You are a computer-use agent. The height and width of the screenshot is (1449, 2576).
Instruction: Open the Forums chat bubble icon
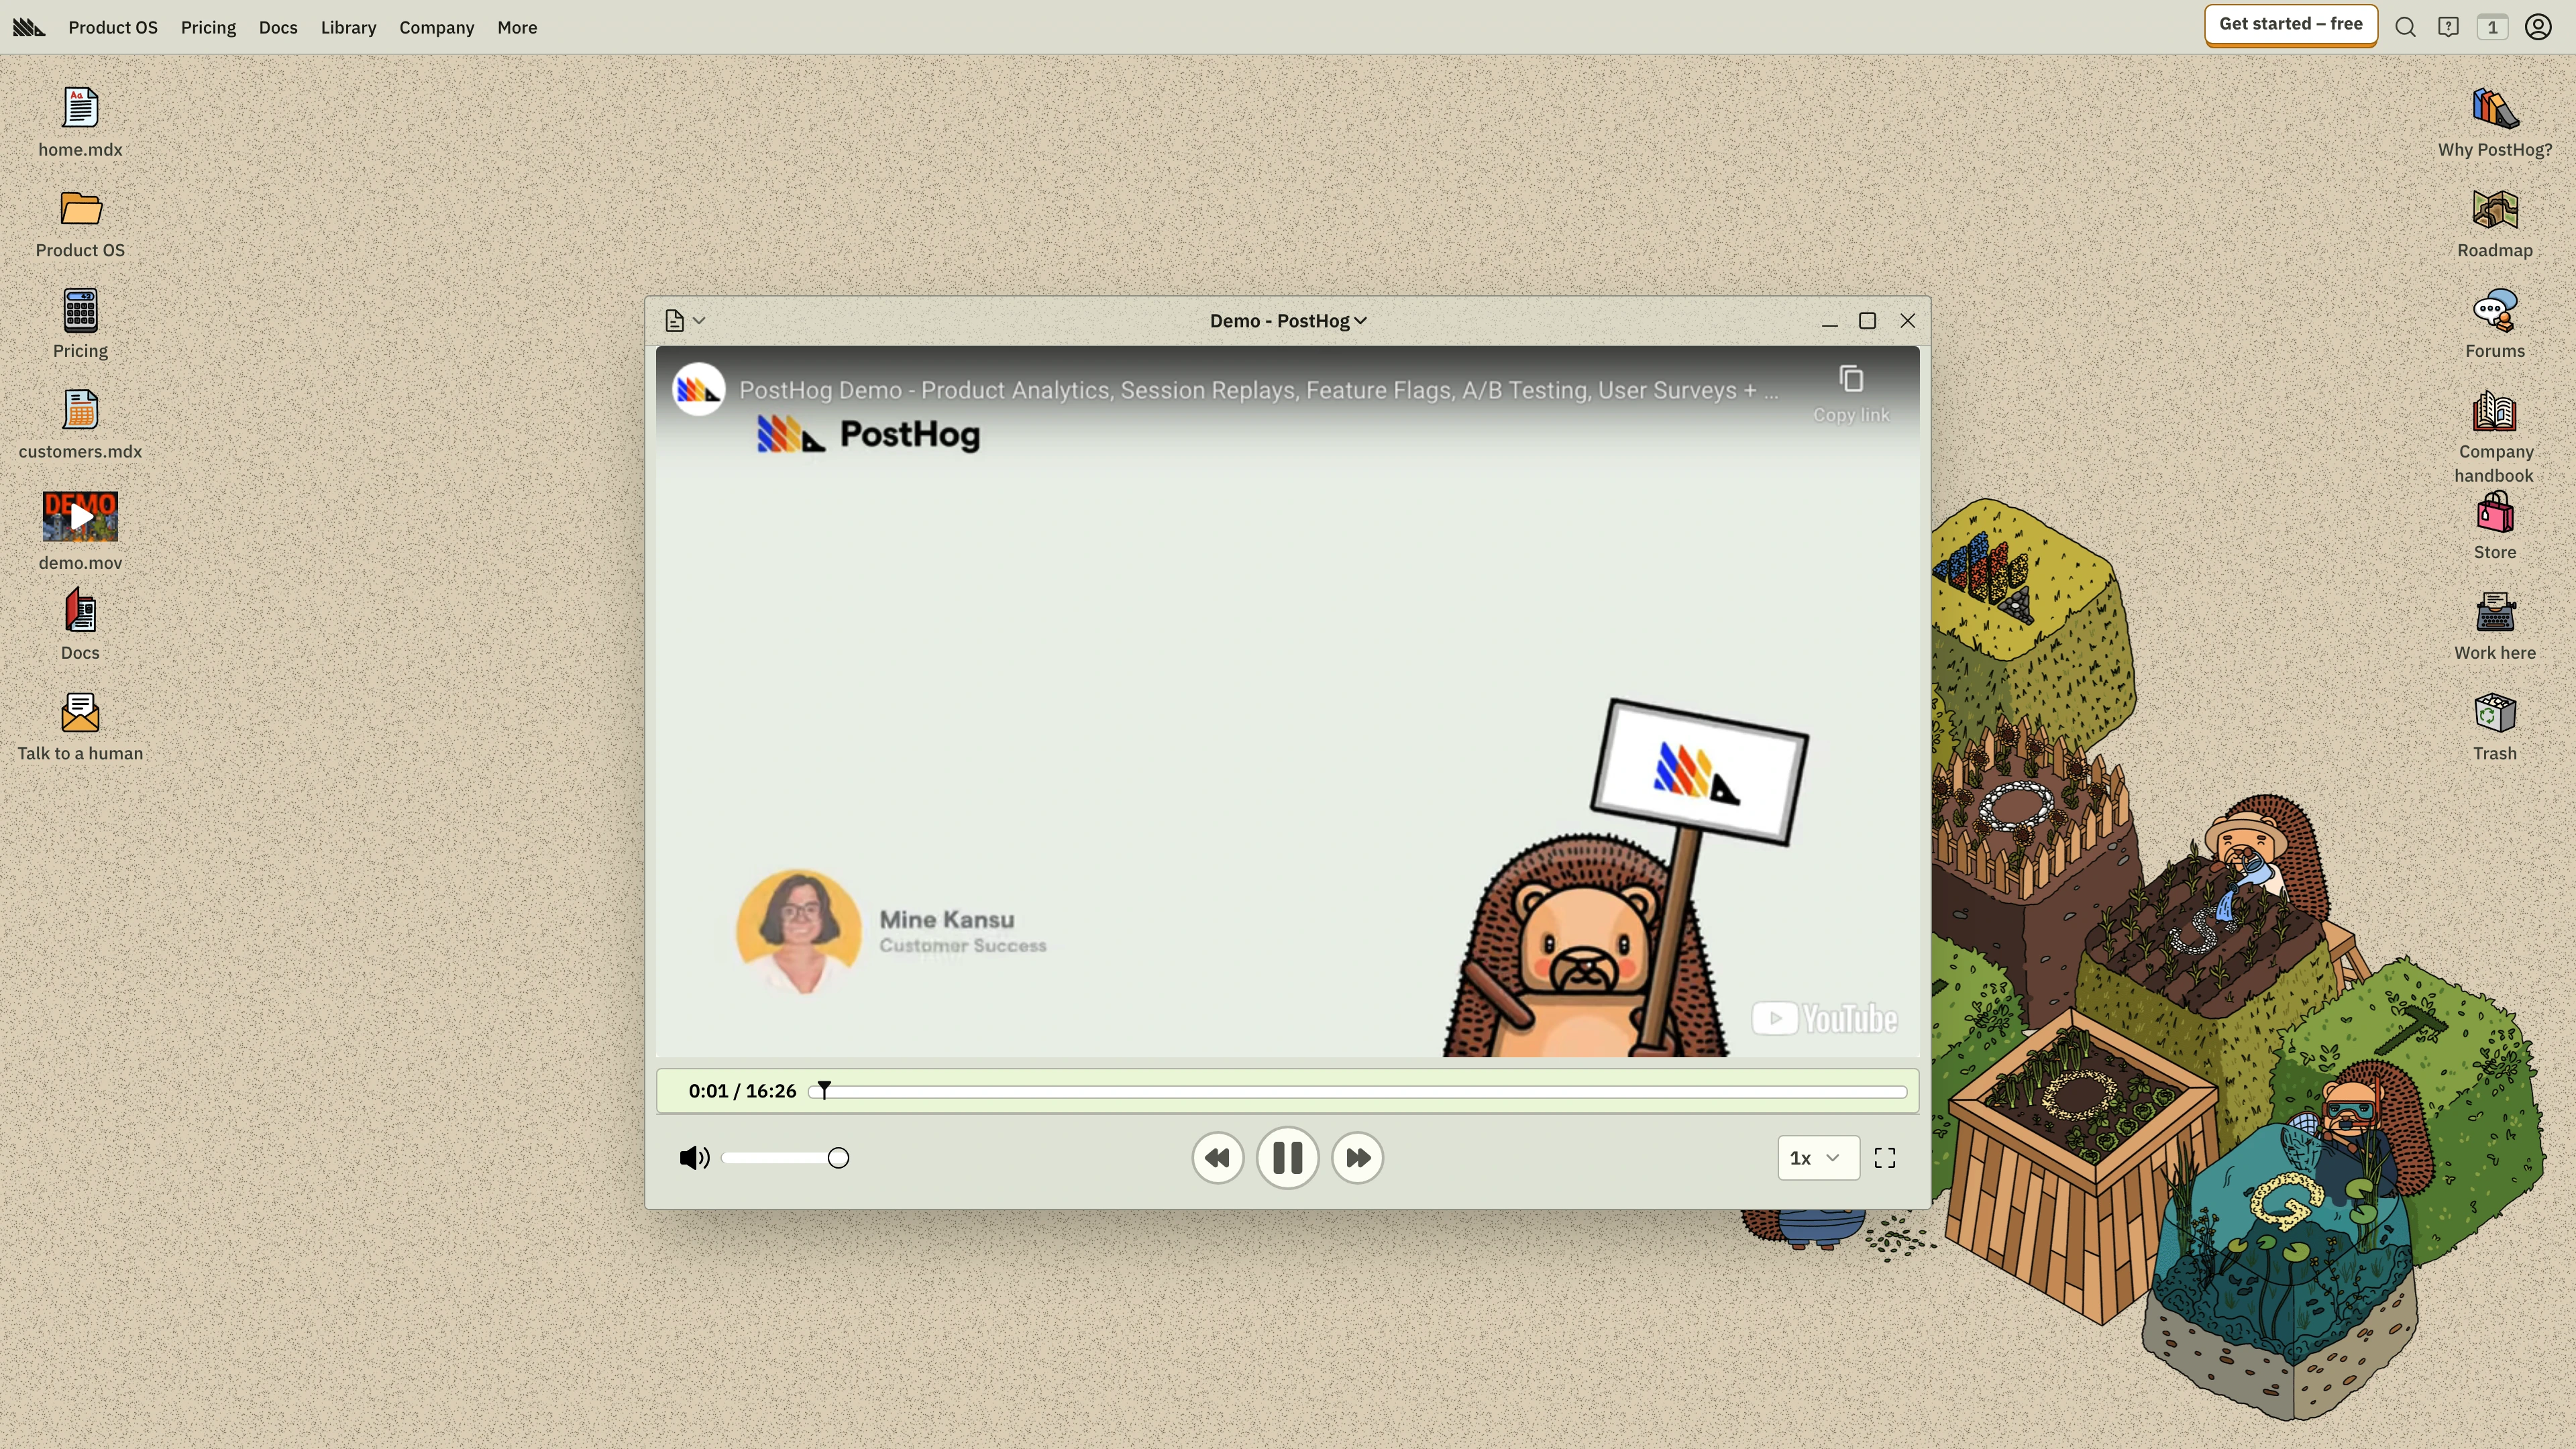pos(2495,310)
